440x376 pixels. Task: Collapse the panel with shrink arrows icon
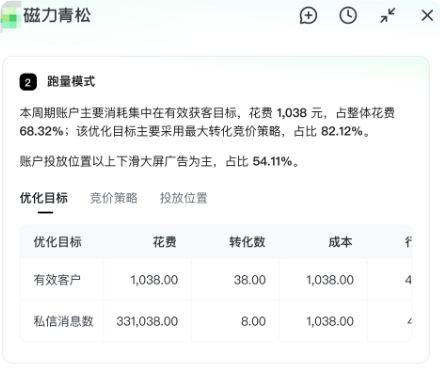387,16
